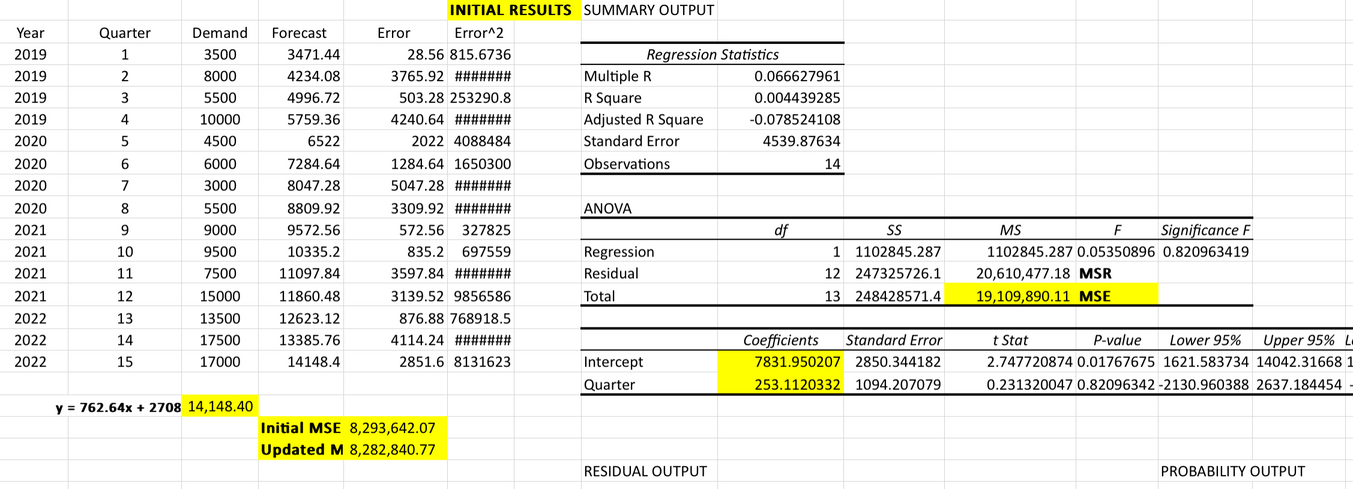Click the Quarter coefficient cell 253.1120332
The width and height of the screenshot is (1353, 489).
(780, 384)
